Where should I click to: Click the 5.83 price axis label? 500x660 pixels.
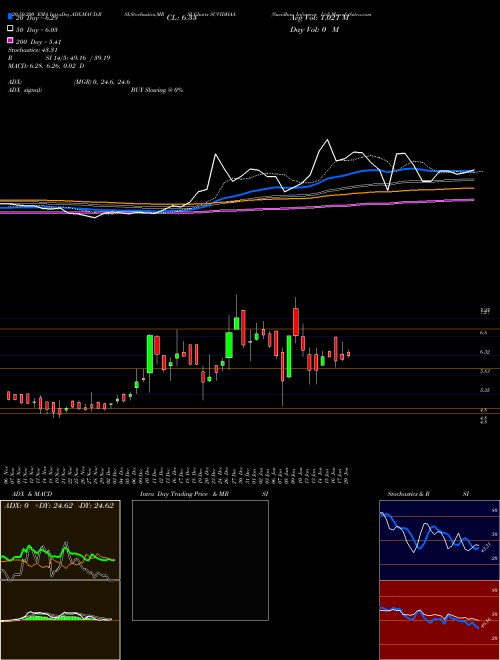[484, 371]
